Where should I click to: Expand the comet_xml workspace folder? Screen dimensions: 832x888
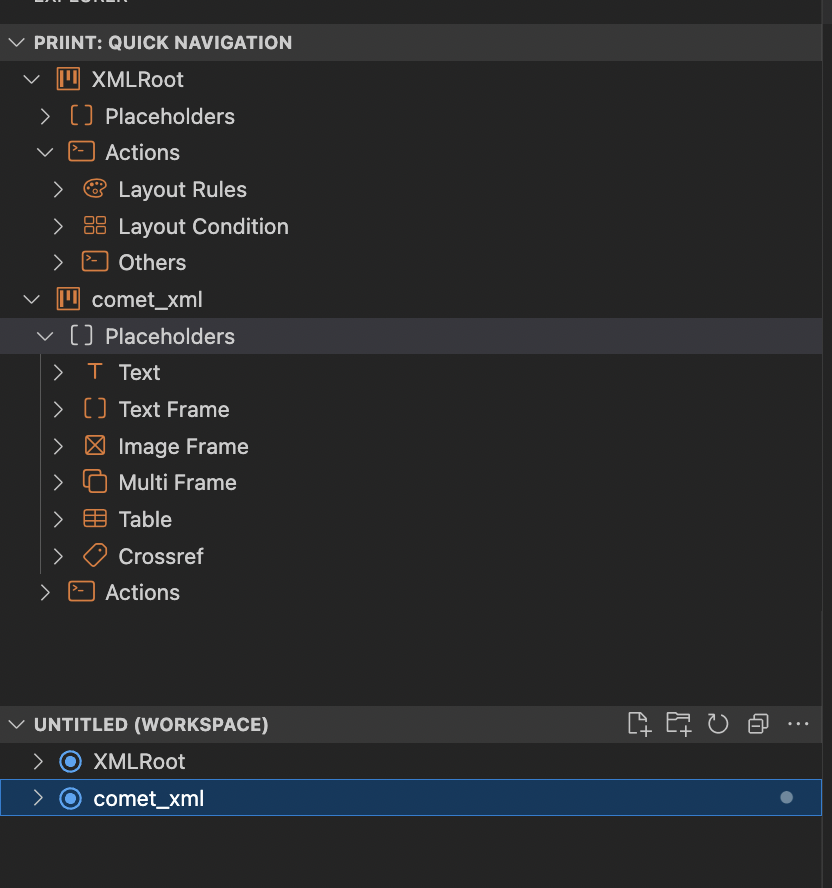pyautogui.click(x=39, y=798)
